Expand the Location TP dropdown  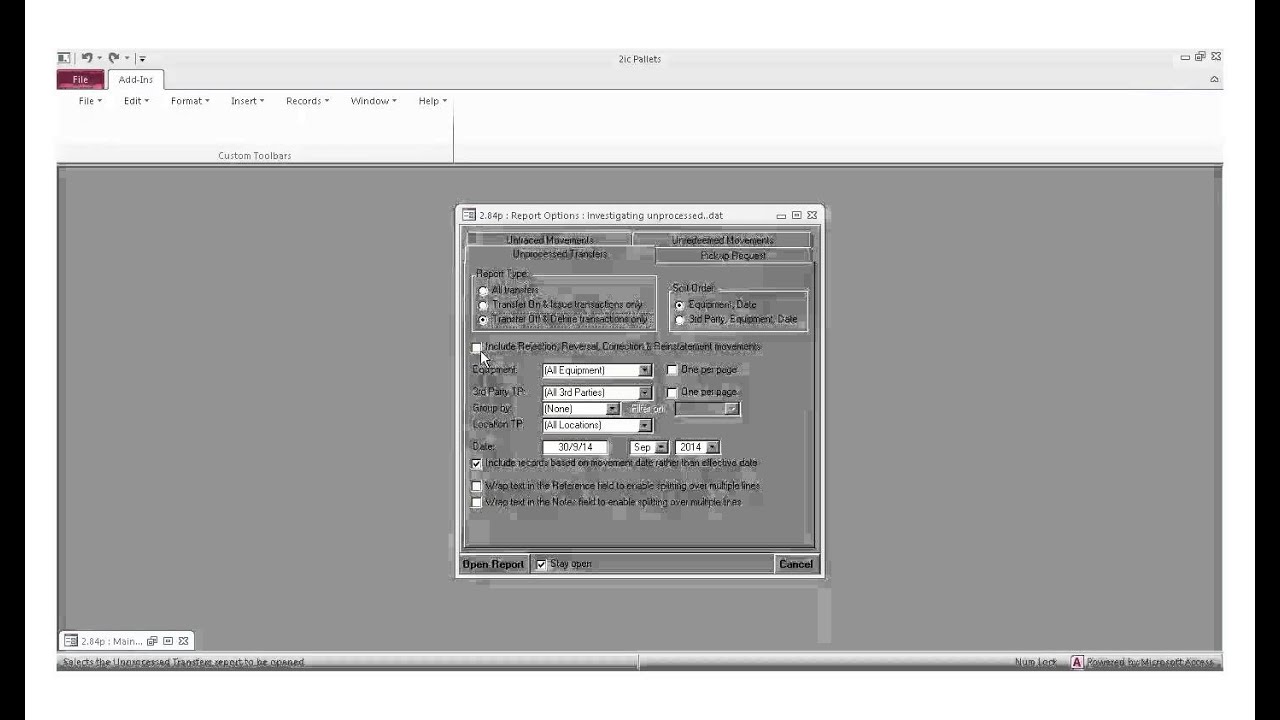tap(645, 425)
